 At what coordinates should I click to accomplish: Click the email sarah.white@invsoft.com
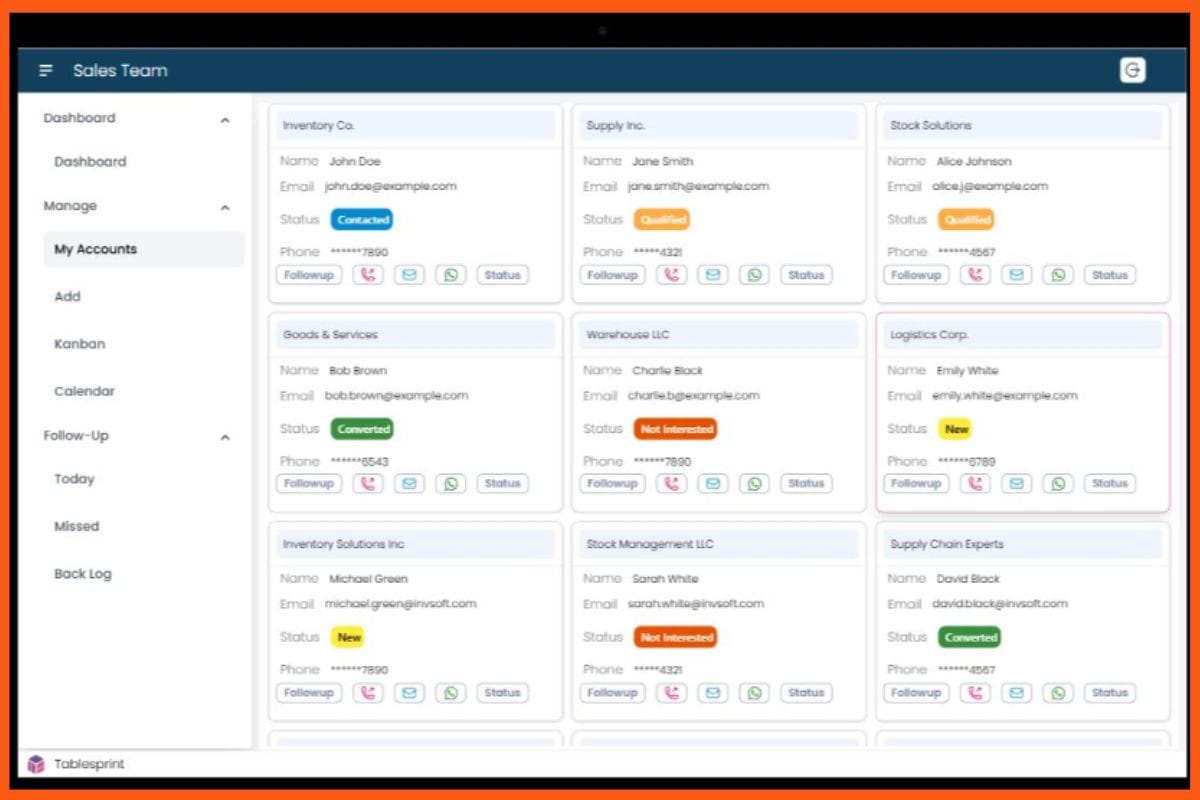[x=696, y=604]
